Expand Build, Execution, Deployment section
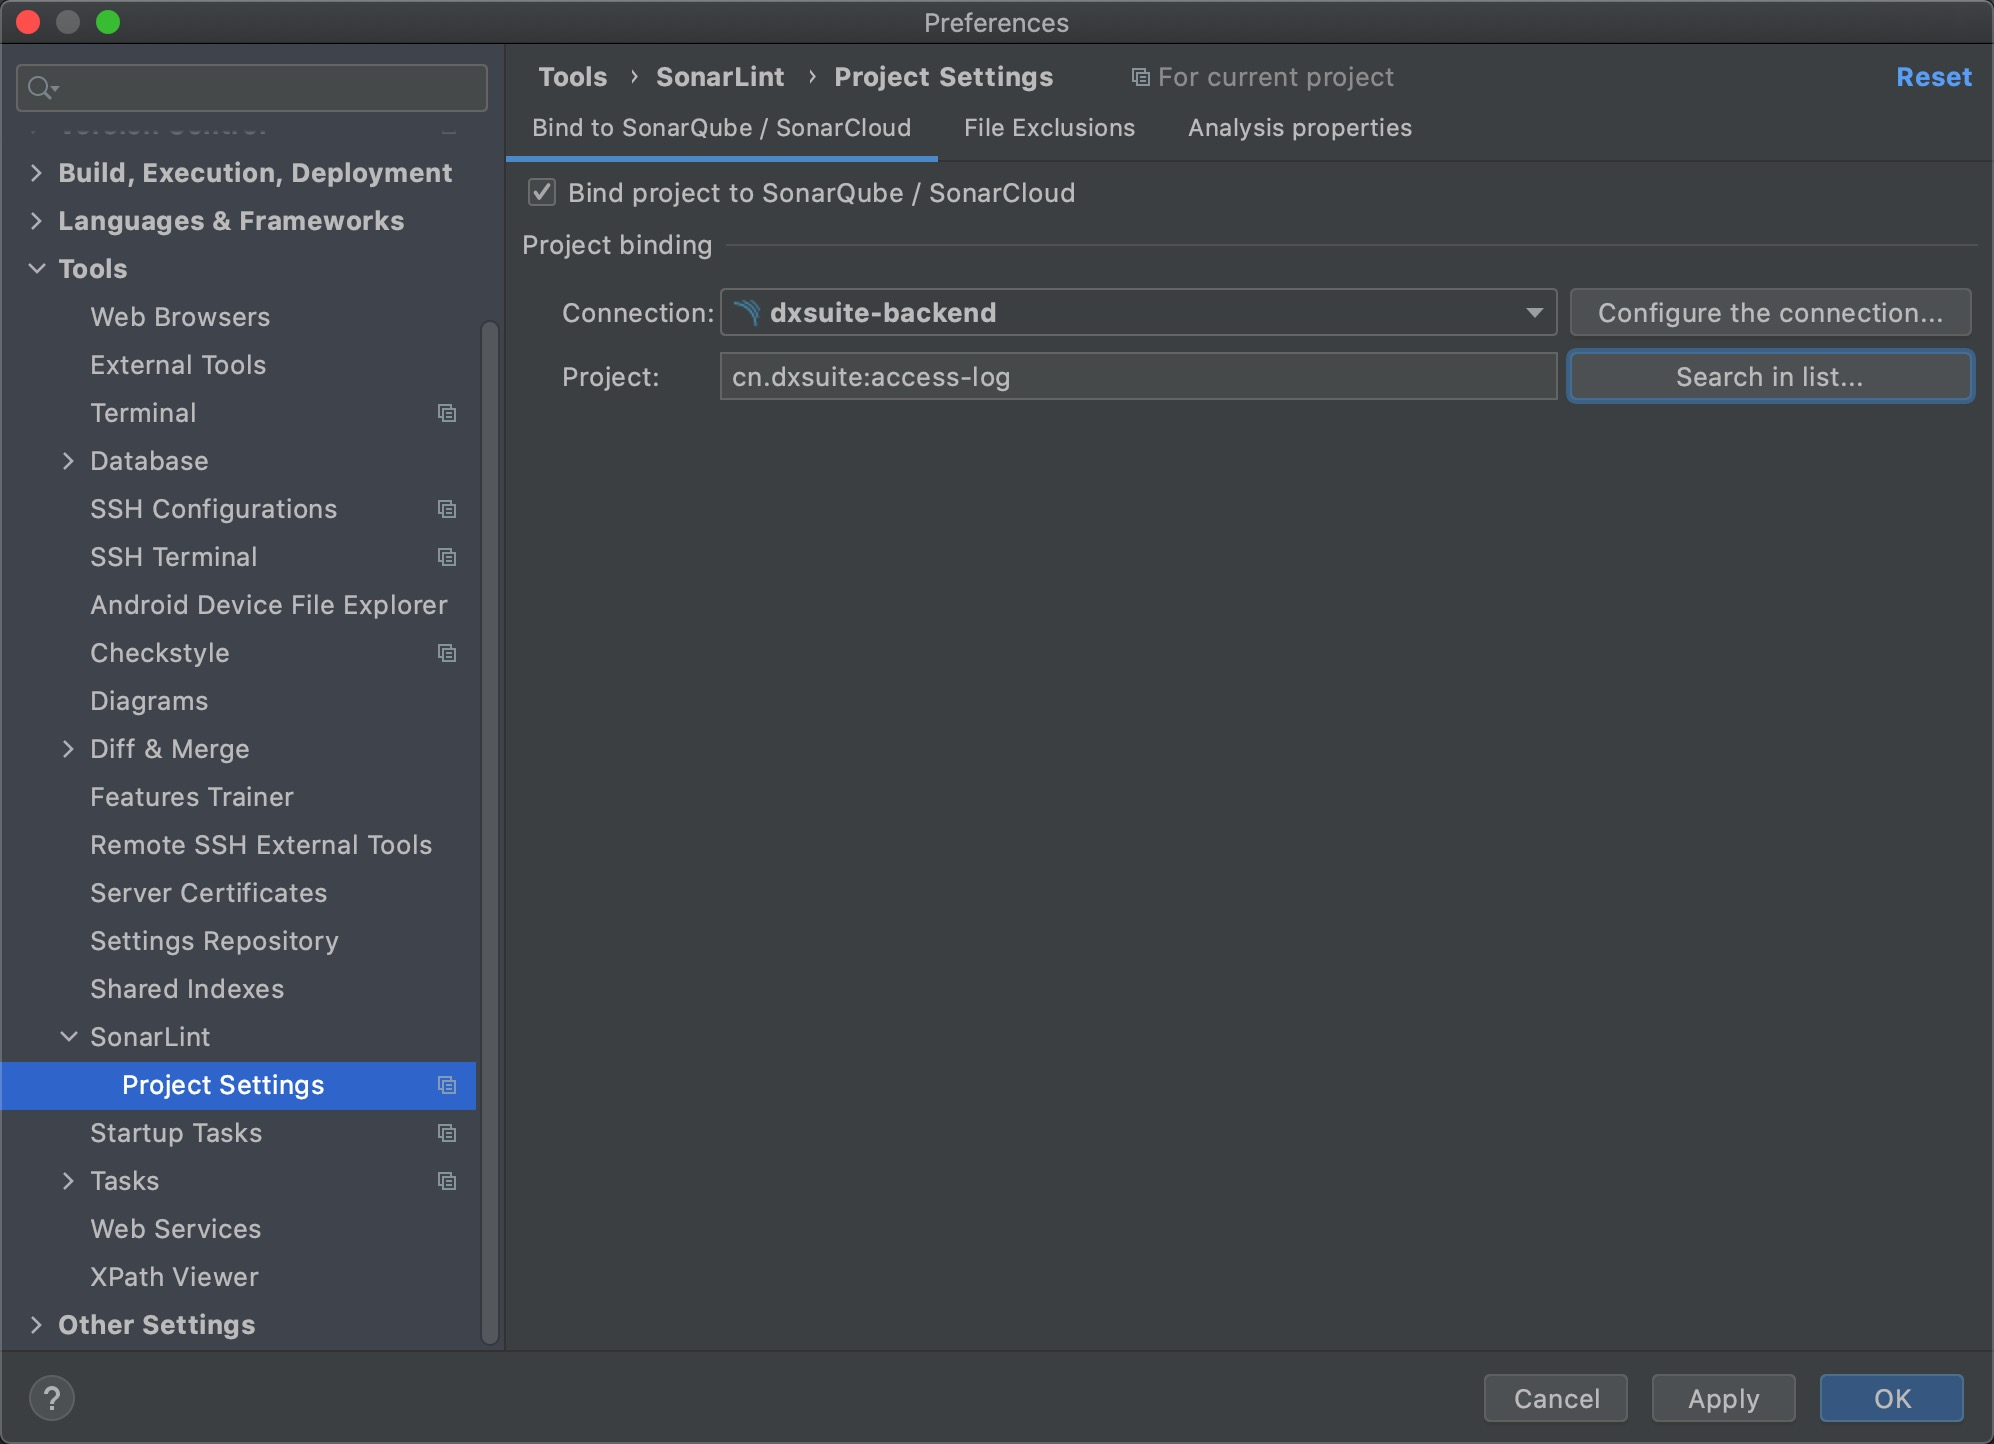The width and height of the screenshot is (1994, 1444). pos(36,173)
